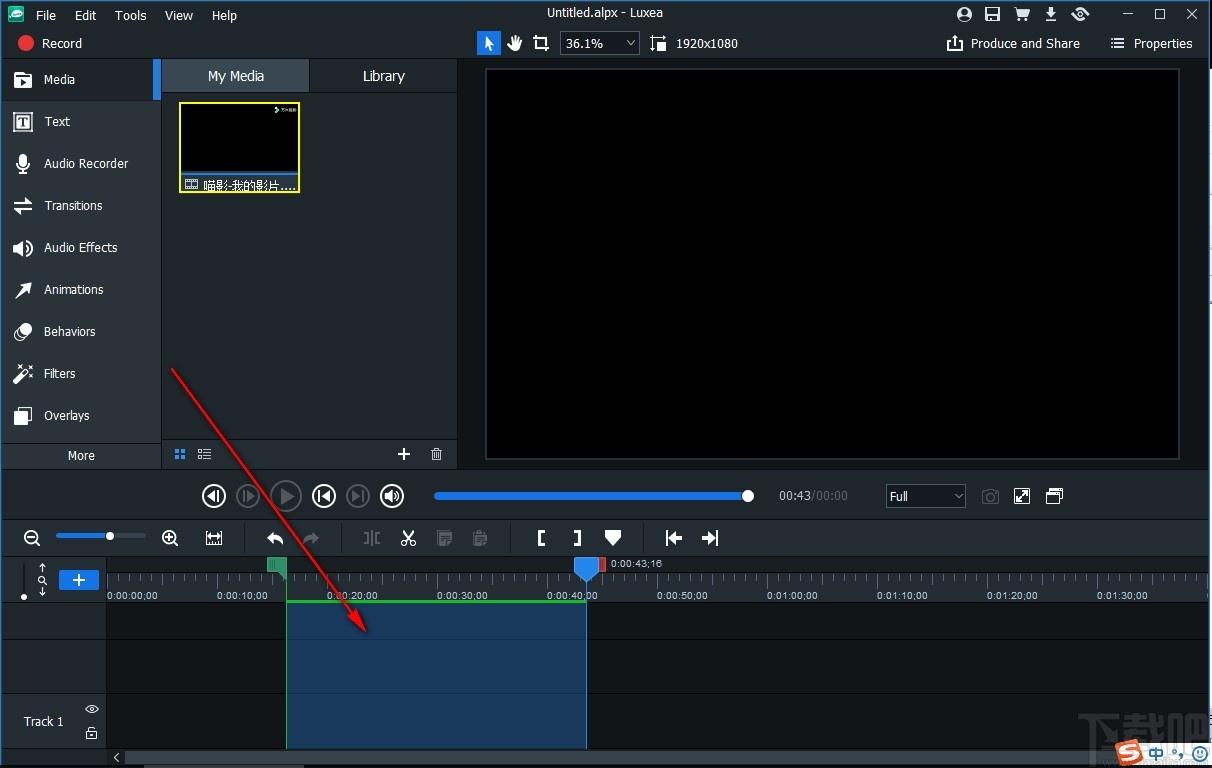Open the File menu
The width and height of the screenshot is (1212, 768).
click(46, 15)
